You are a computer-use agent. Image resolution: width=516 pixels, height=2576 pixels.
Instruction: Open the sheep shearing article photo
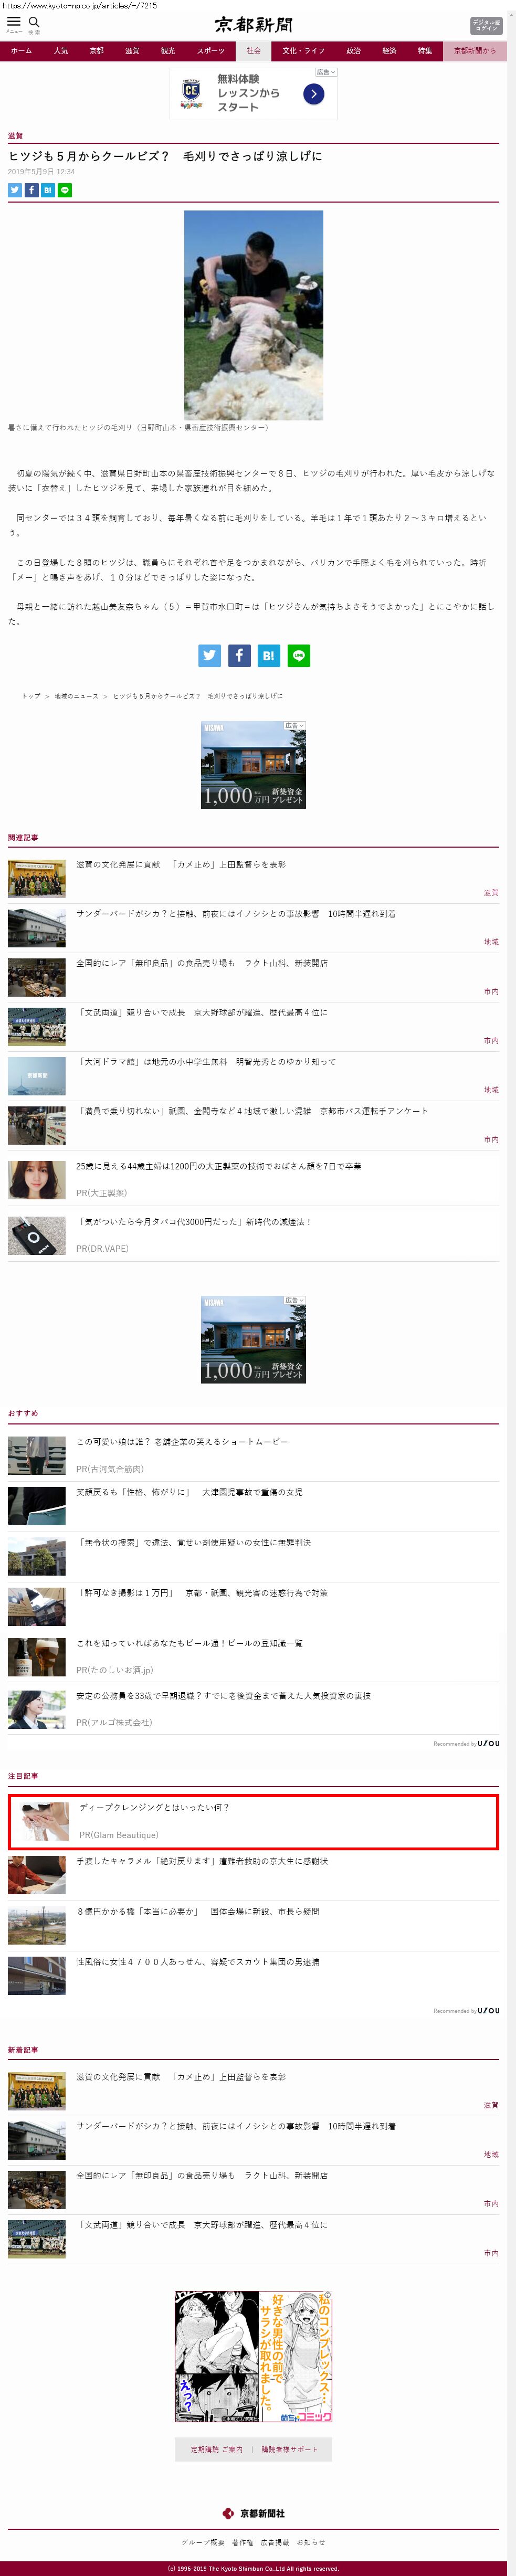[x=253, y=314]
